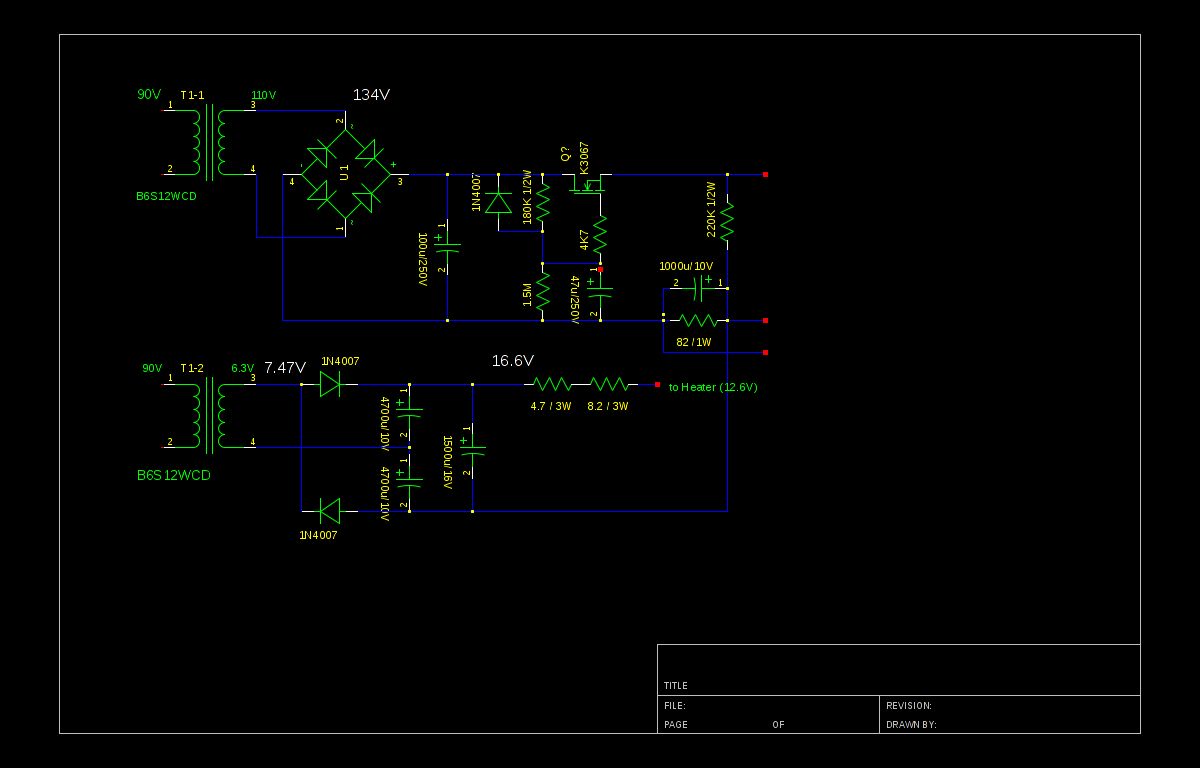Click the 4.7 / 3W resistor
Screen dimensions: 1200x768
click(551, 384)
